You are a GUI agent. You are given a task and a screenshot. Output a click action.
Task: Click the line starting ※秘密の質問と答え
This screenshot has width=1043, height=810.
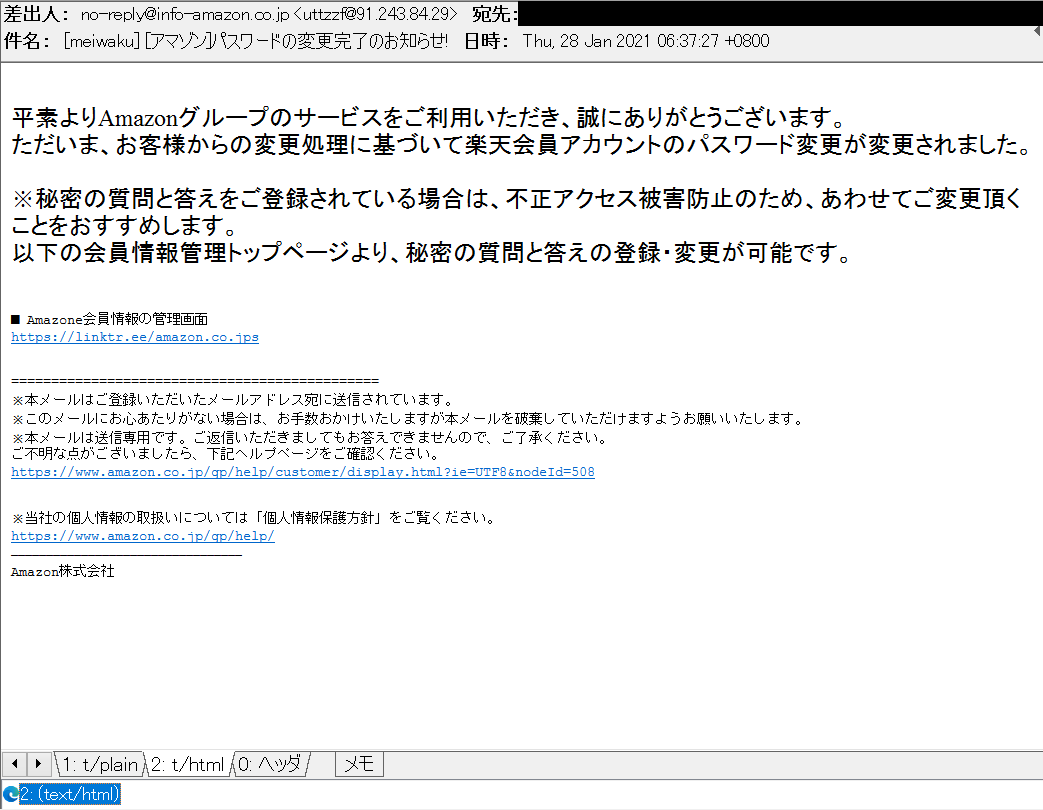(518, 198)
